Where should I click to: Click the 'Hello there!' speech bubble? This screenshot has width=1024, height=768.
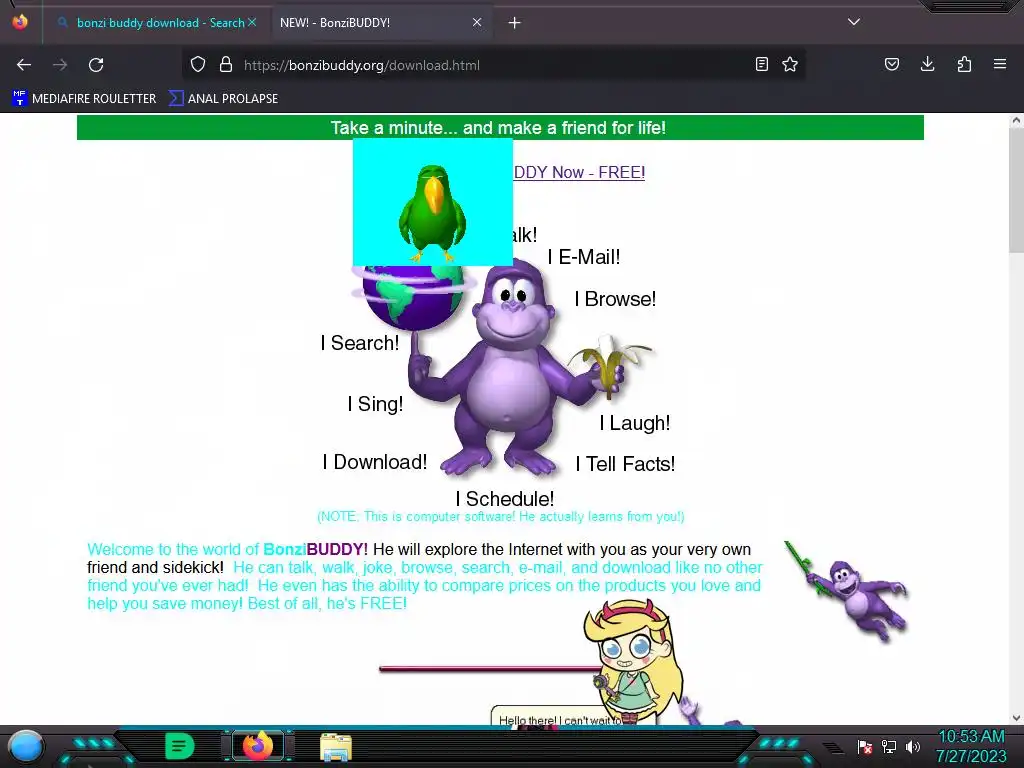(x=554, y=716)
